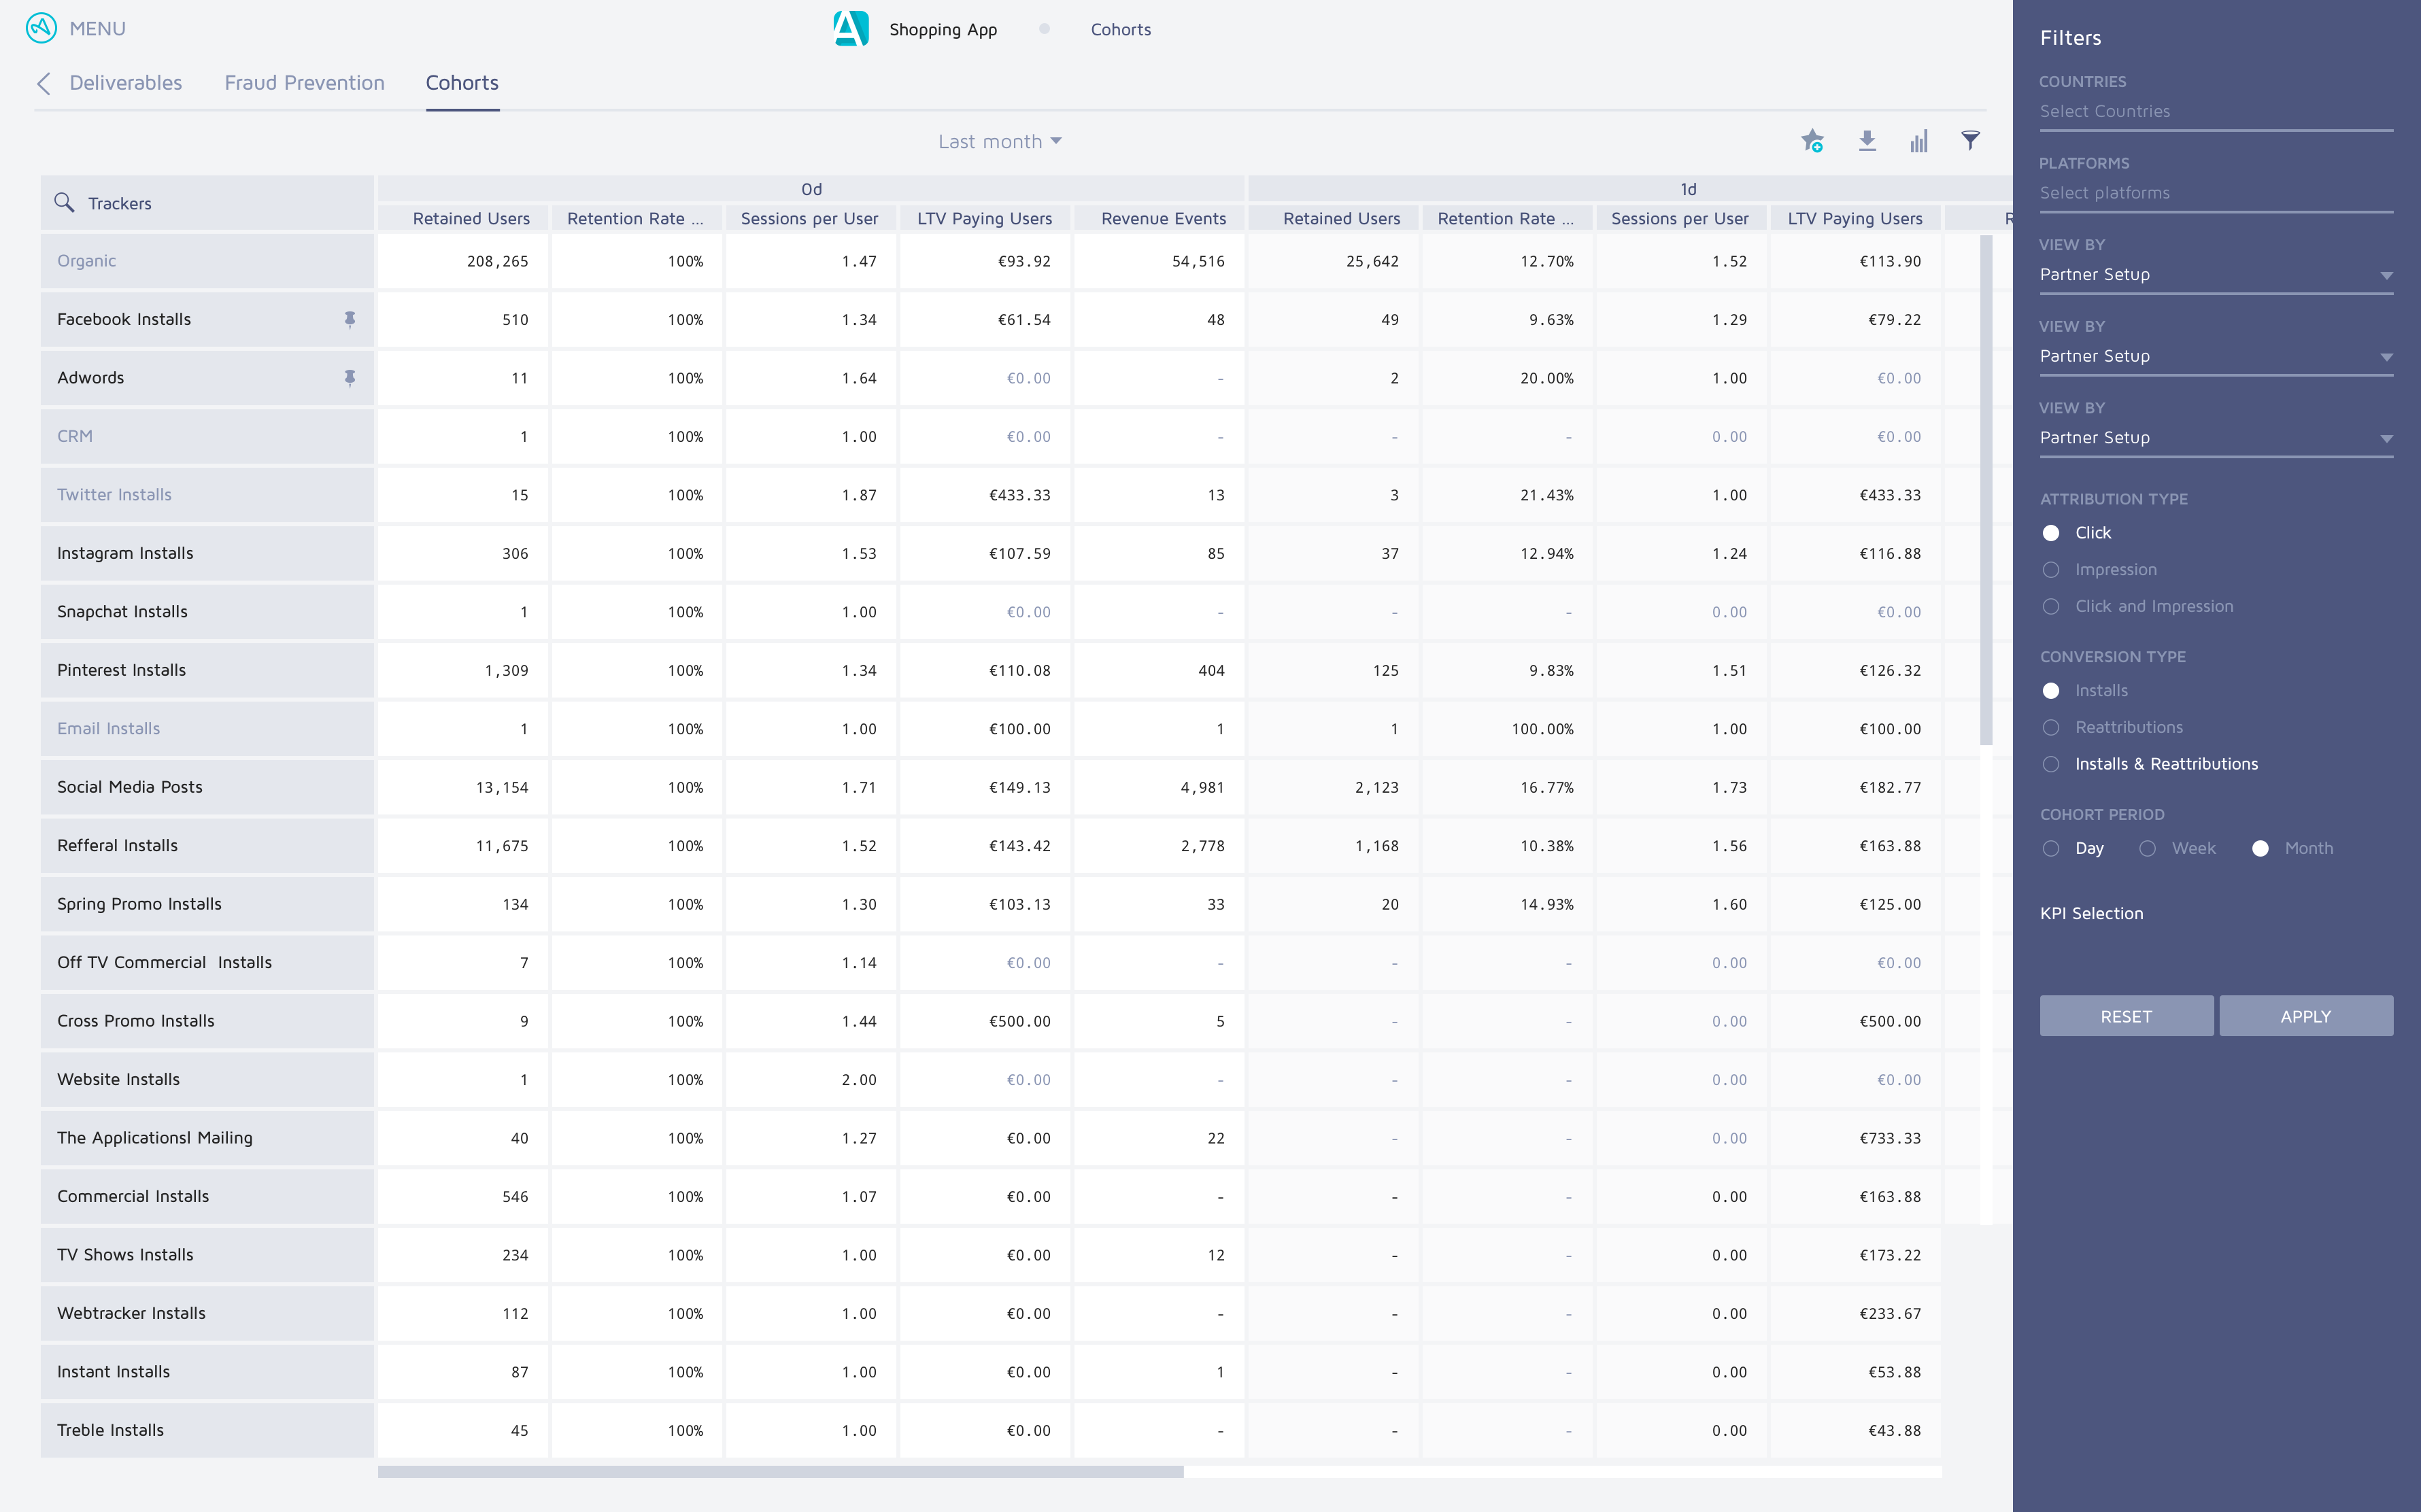2421x1512 pixels.
Task: Select the Impression attribution type
Action: coord(2051,570)
